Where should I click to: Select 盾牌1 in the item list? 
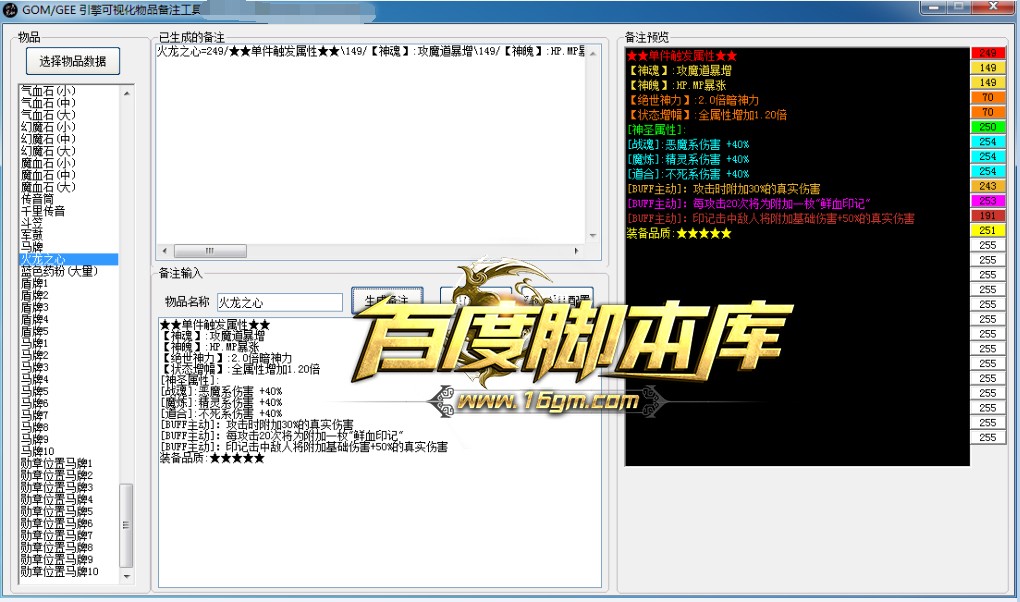tap(34, 283)
